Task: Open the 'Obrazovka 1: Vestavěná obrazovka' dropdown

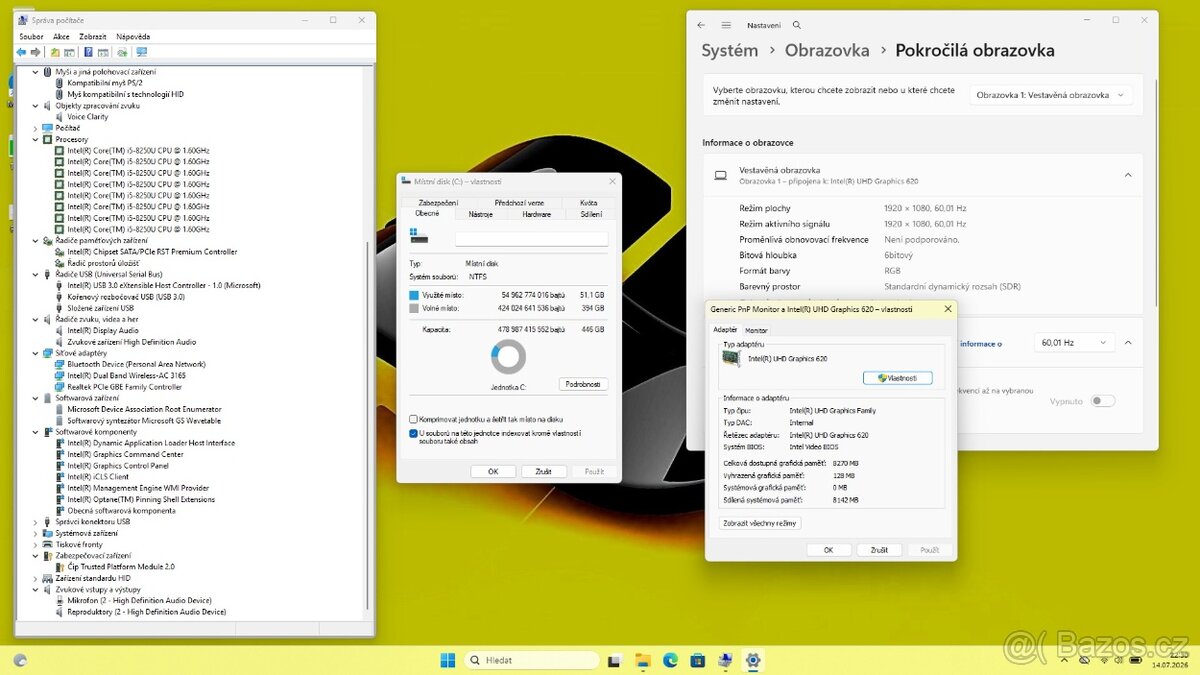Action: tap(1051, 95)
